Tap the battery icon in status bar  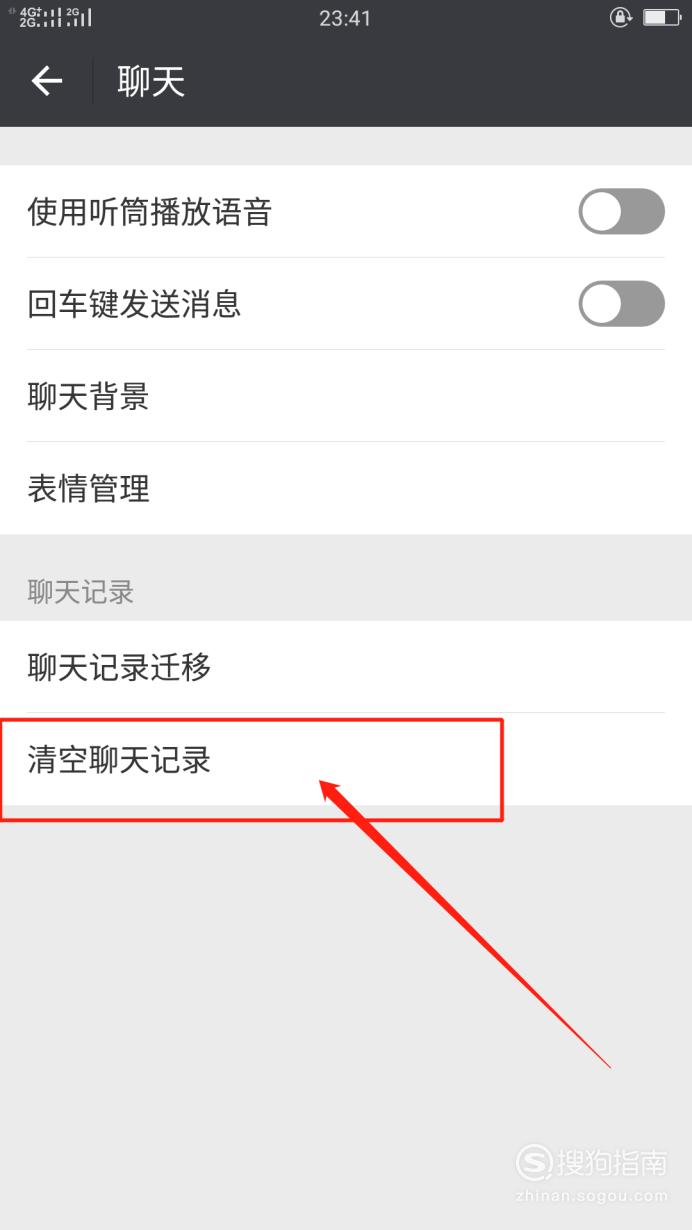(x=661, y=17)
